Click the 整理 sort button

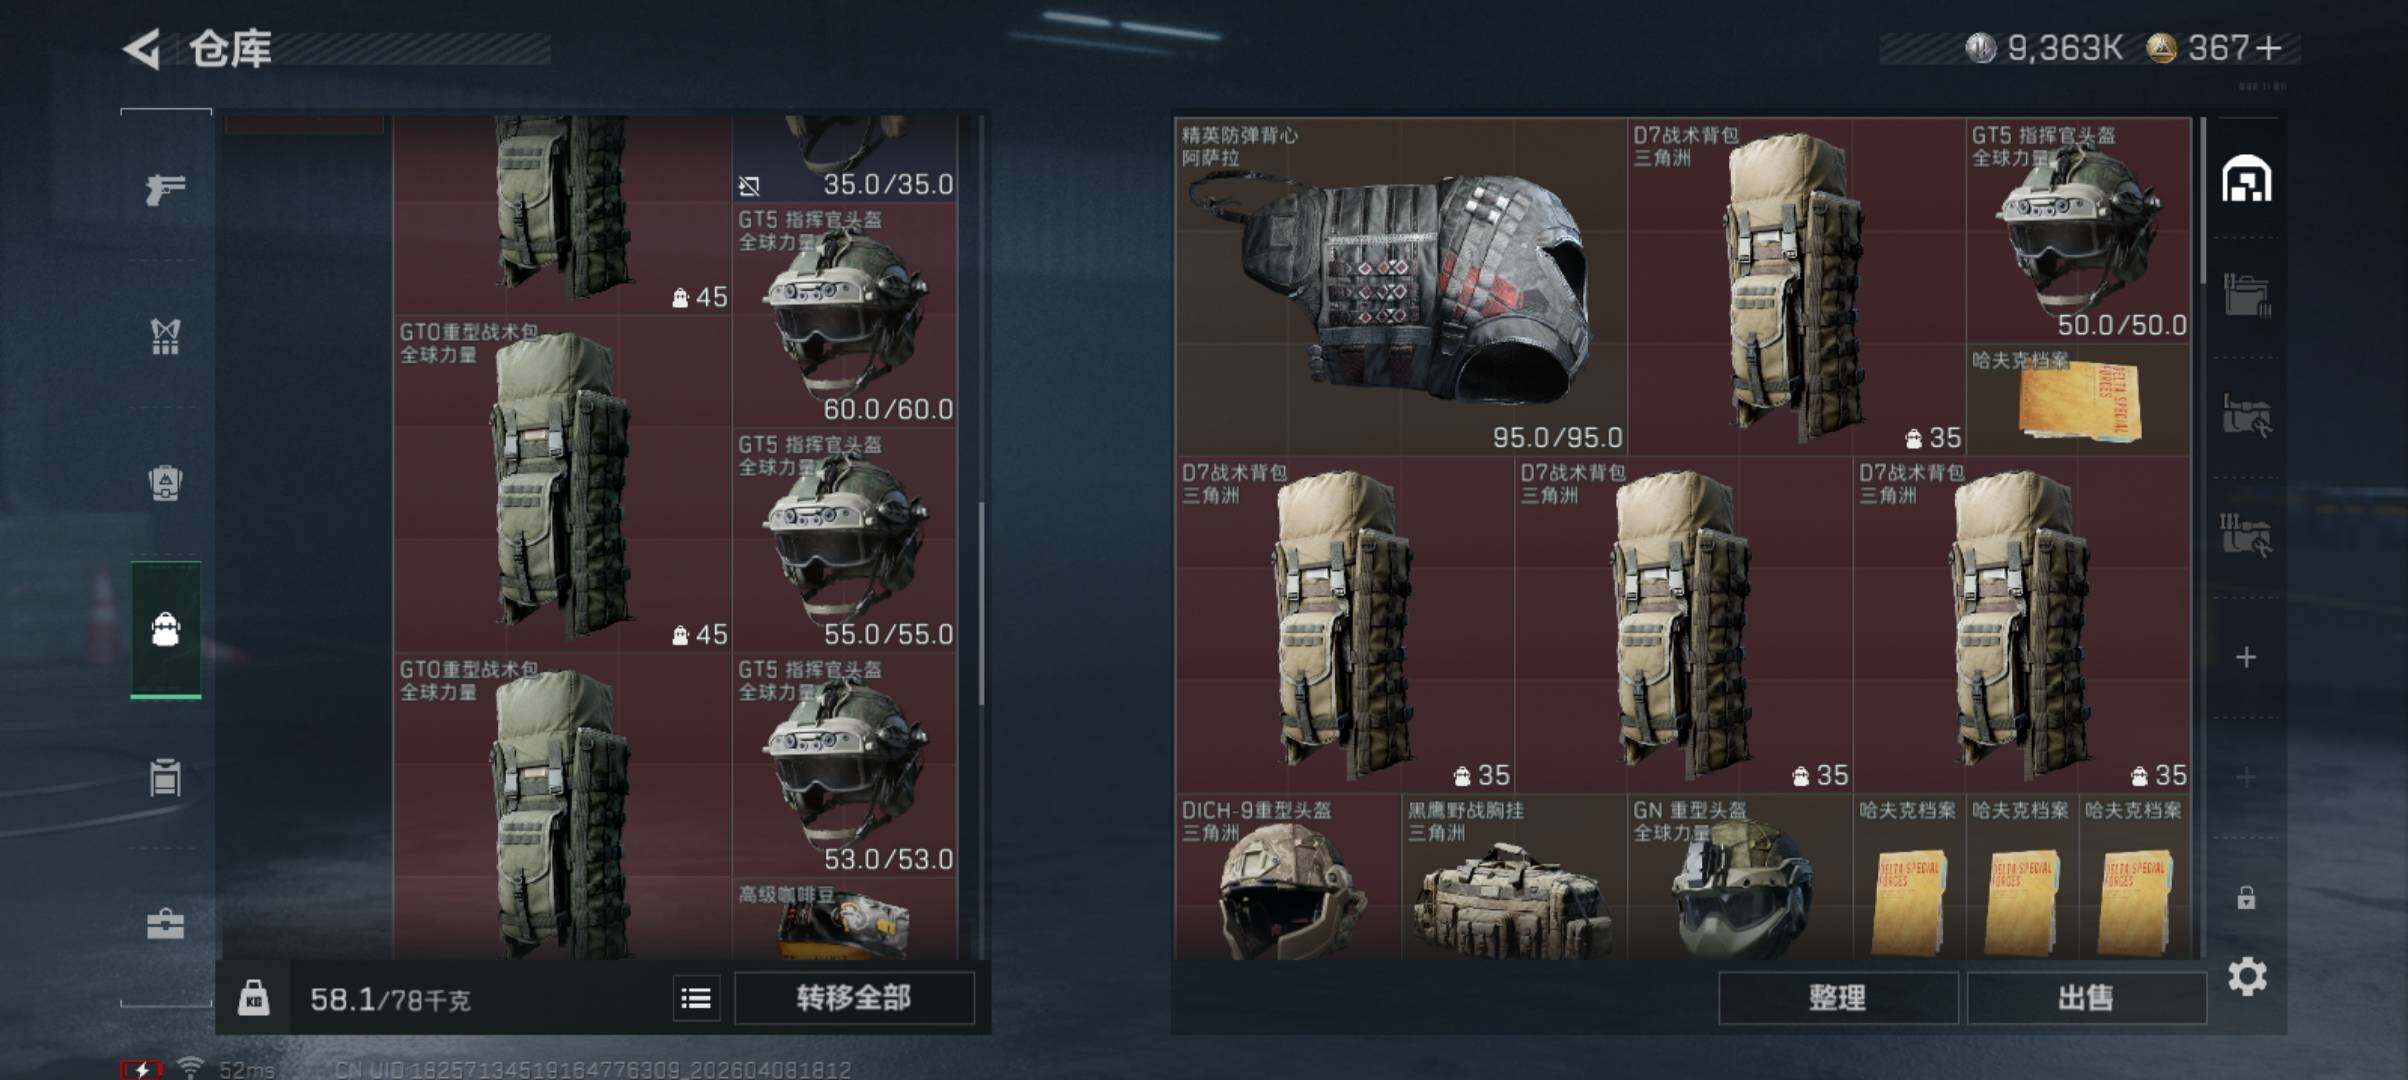[x=1837, y=998]
